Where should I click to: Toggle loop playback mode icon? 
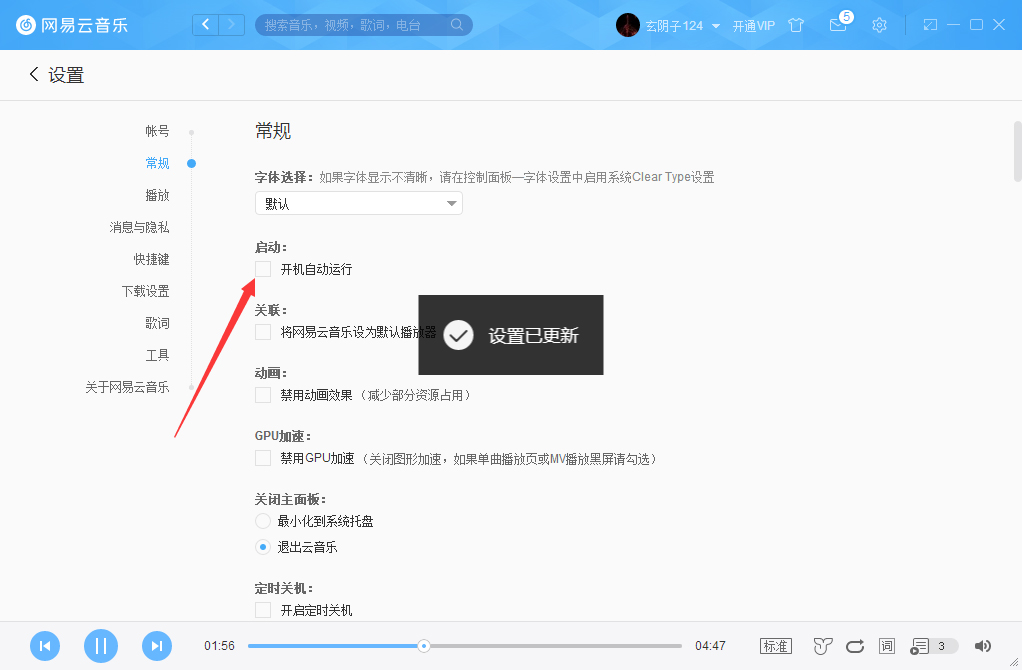click(855, 646)
